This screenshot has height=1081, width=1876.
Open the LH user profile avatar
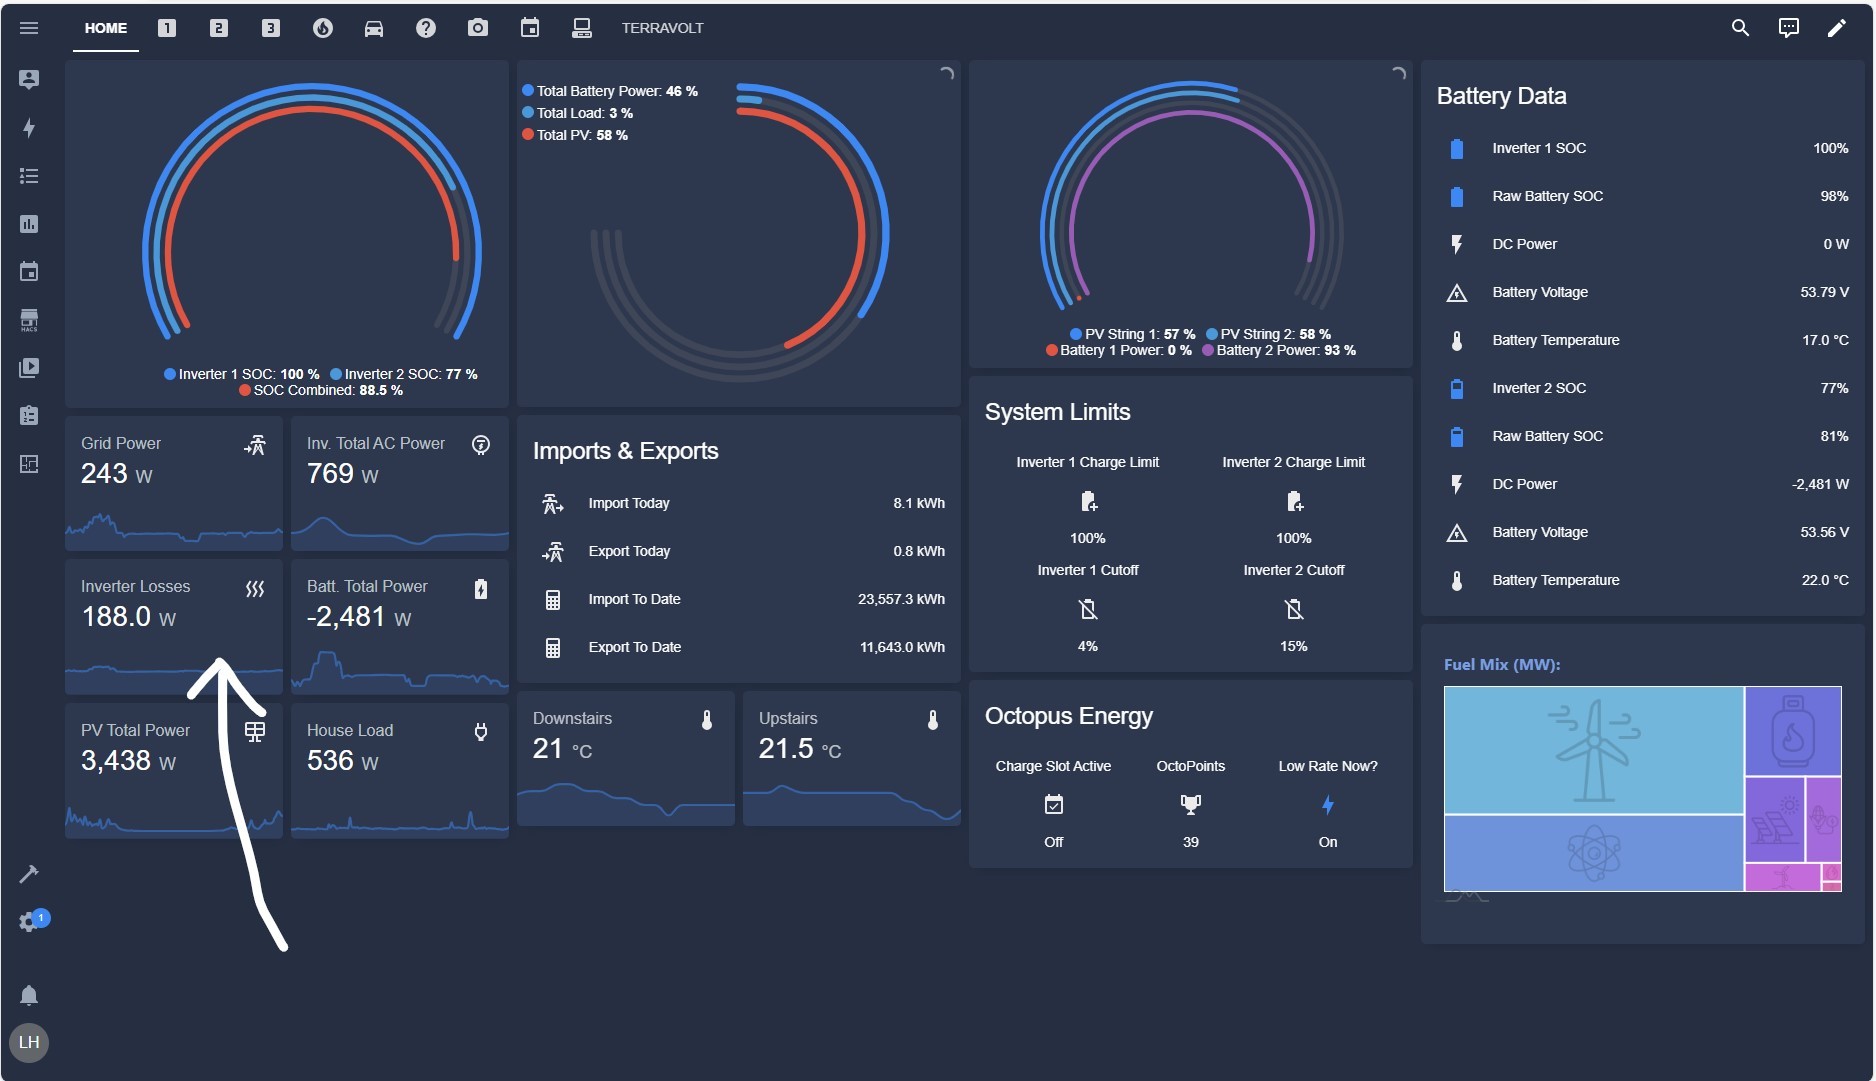(x=29, y=1043)
